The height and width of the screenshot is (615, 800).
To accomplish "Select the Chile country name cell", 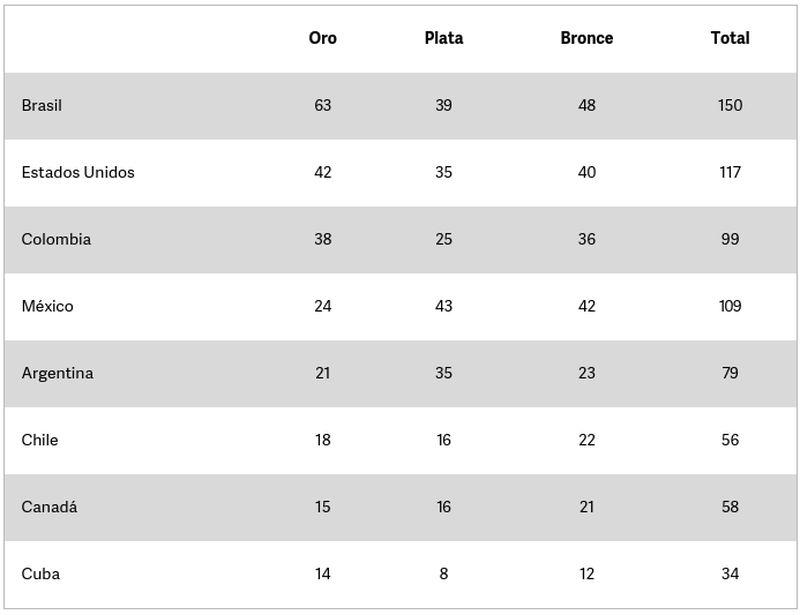I will click(x=39, y=440).
